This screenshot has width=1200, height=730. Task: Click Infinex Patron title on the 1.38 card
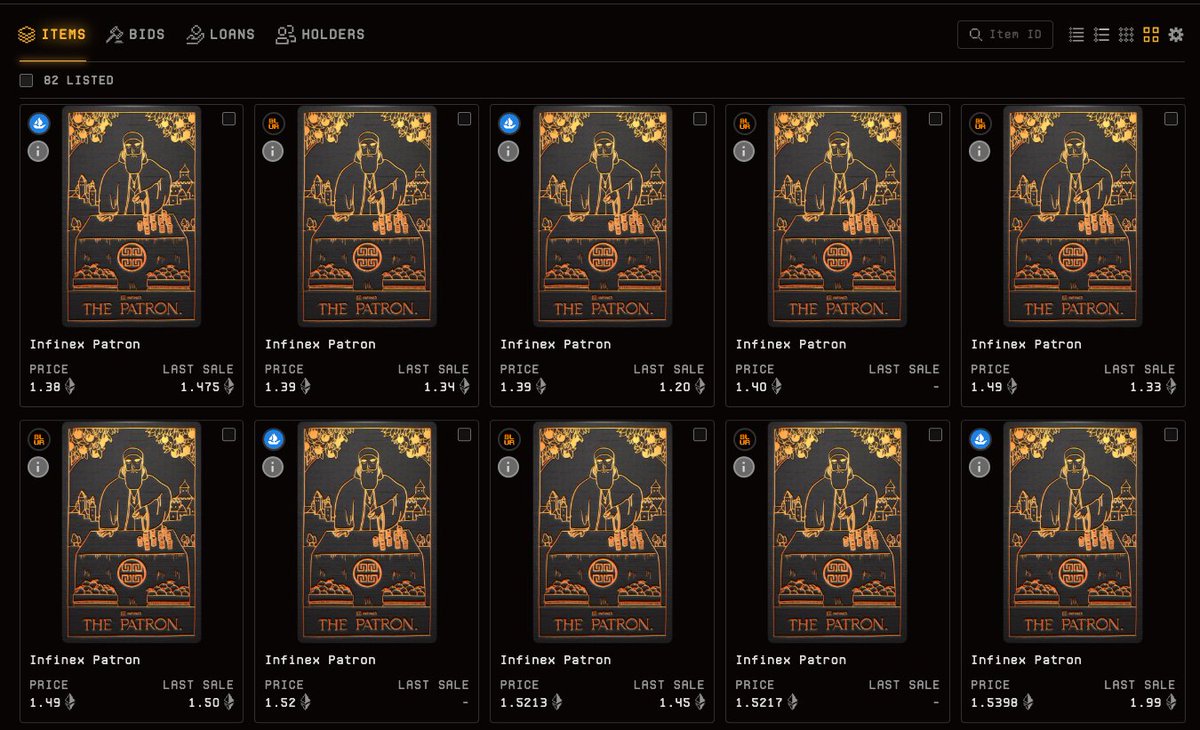[85, 345]
